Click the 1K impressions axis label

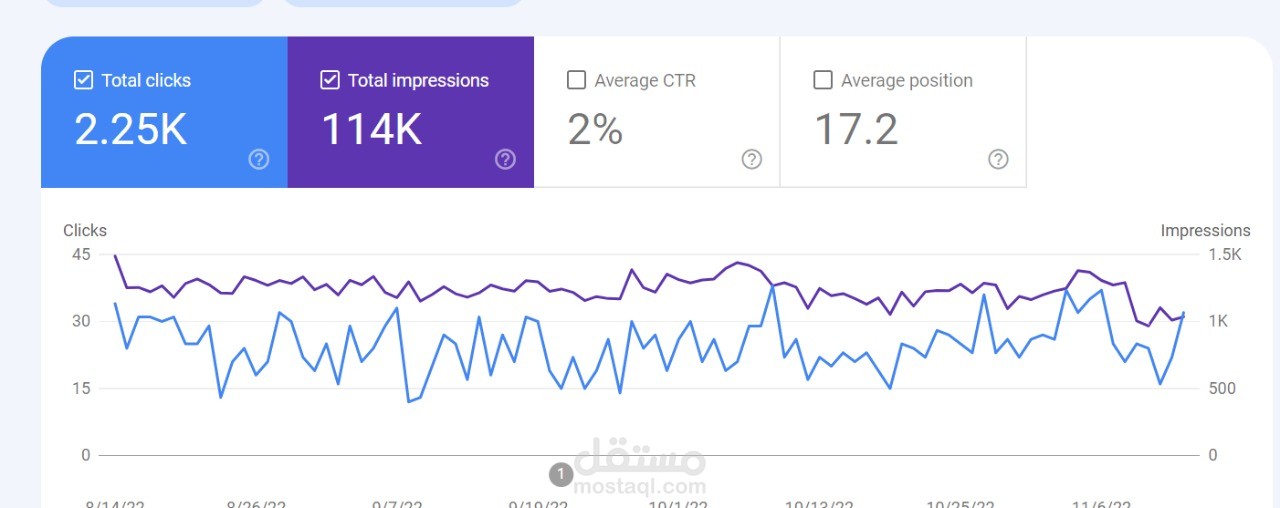point(1217,321)
